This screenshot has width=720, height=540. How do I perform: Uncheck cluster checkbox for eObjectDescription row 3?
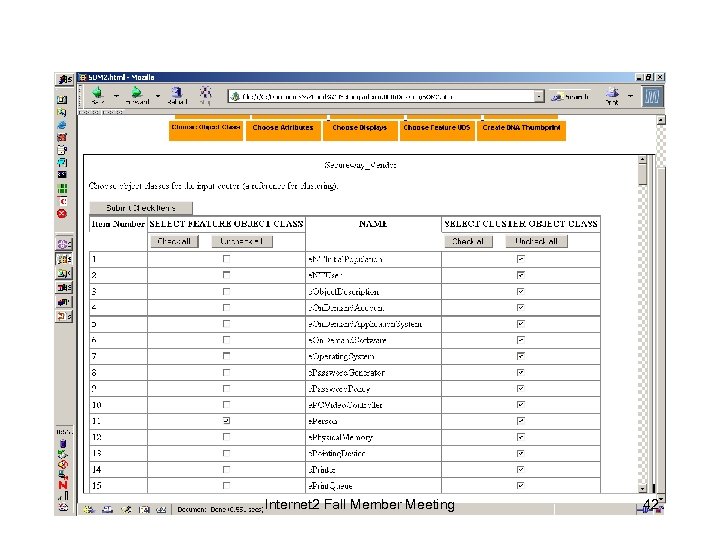click(520, 291)
